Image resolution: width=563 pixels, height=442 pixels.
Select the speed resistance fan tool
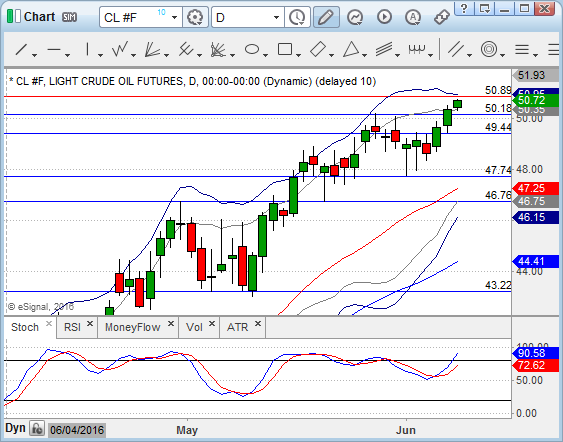(x=218, y=50)
